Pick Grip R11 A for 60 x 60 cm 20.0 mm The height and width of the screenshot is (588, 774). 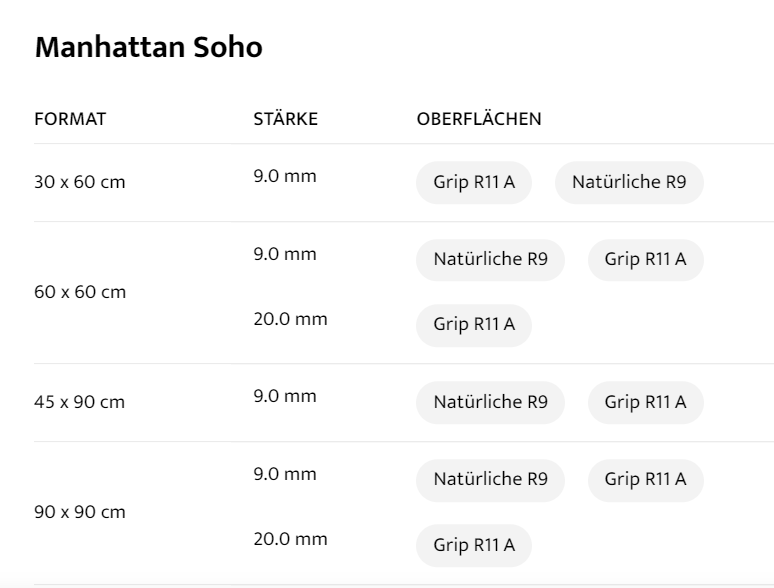pos(474,326)
